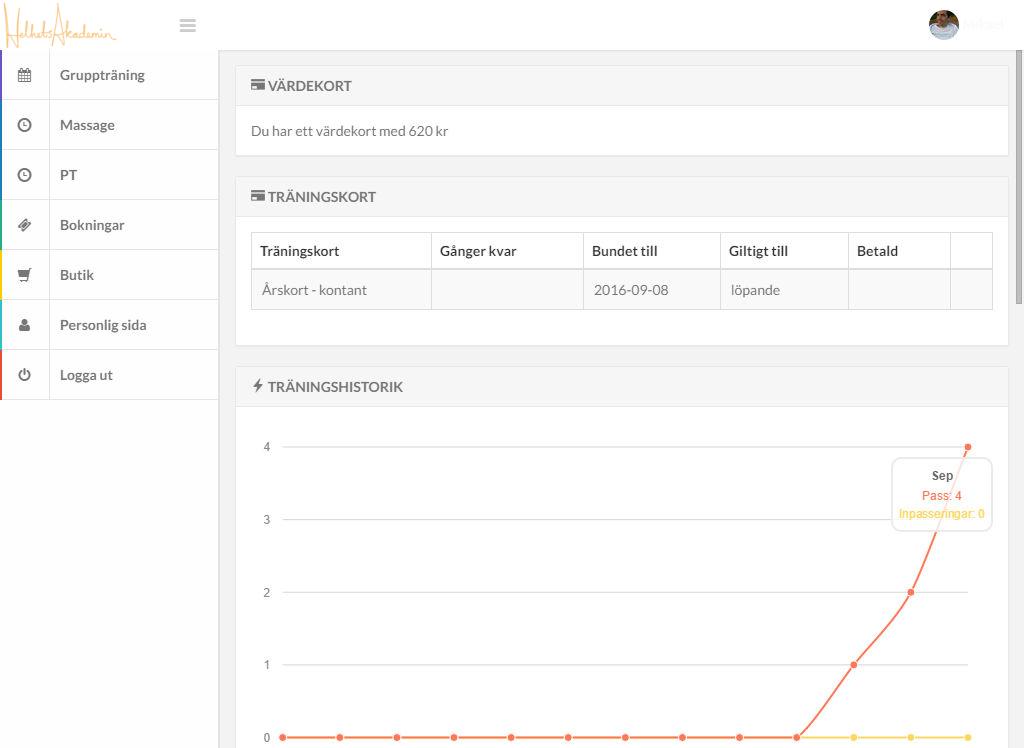Click the ticket icon beside Bokningar
The image size is (1024, 748).
pos(25,225)
